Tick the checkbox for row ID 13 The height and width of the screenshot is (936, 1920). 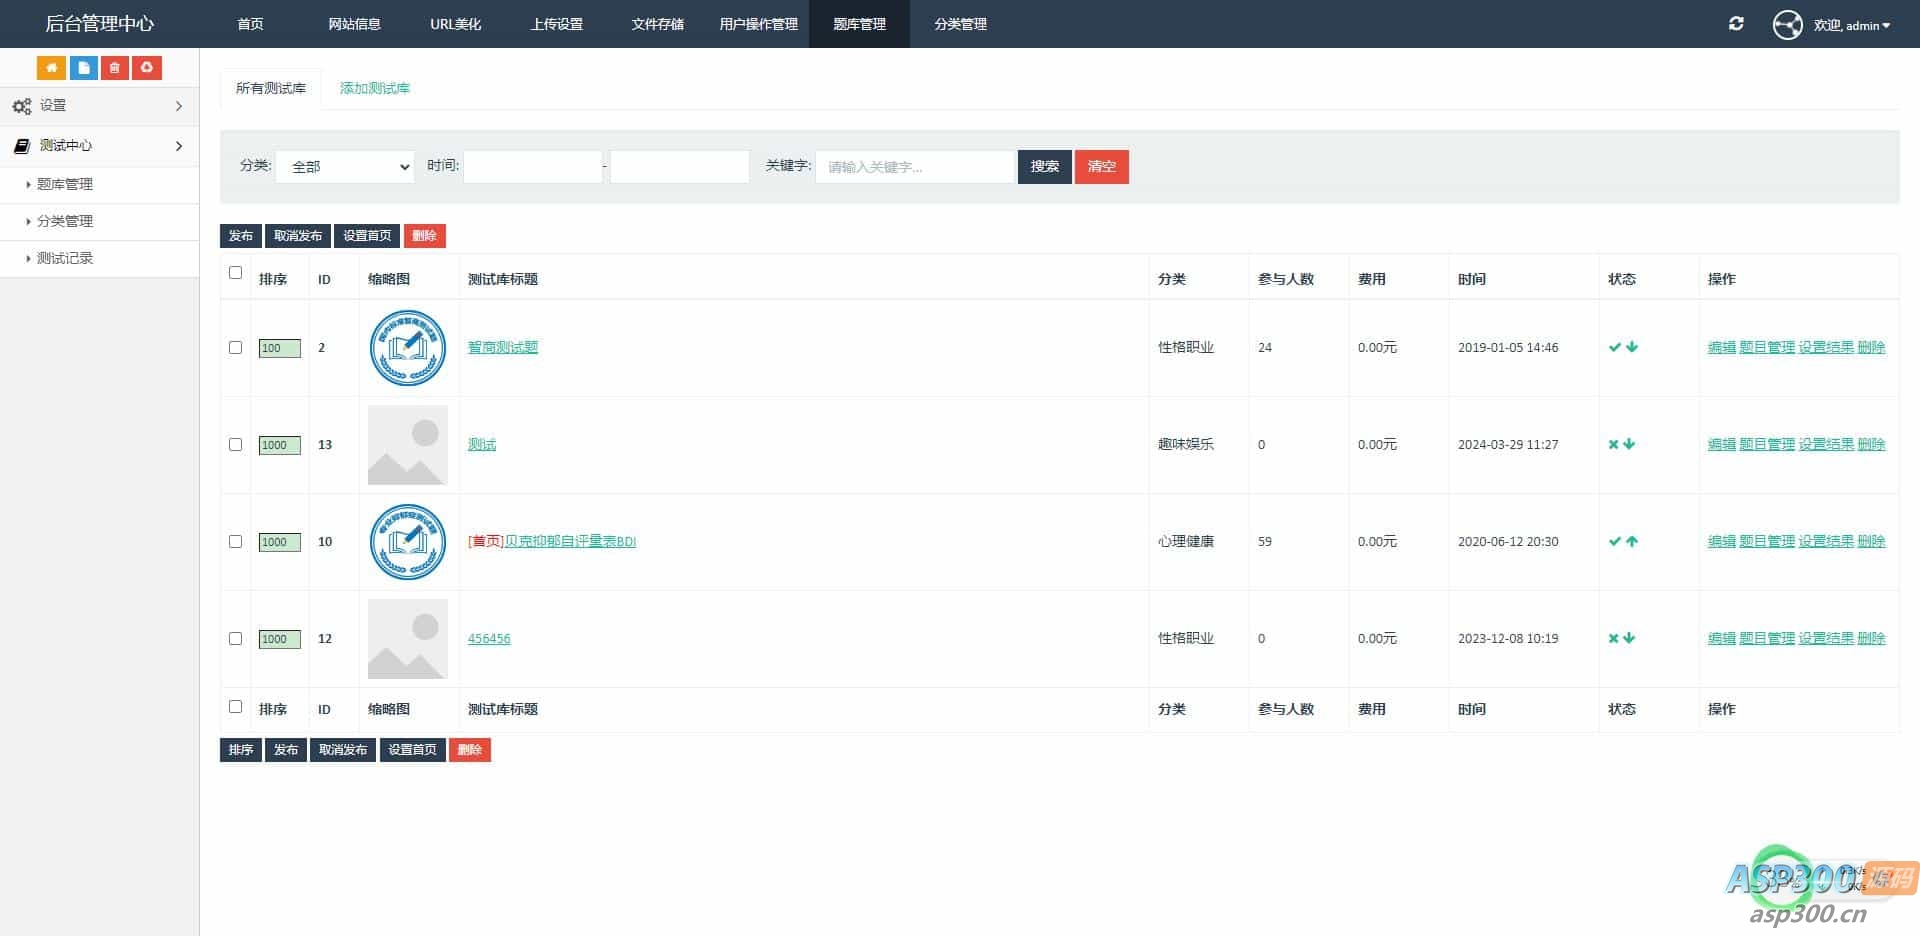235,444
